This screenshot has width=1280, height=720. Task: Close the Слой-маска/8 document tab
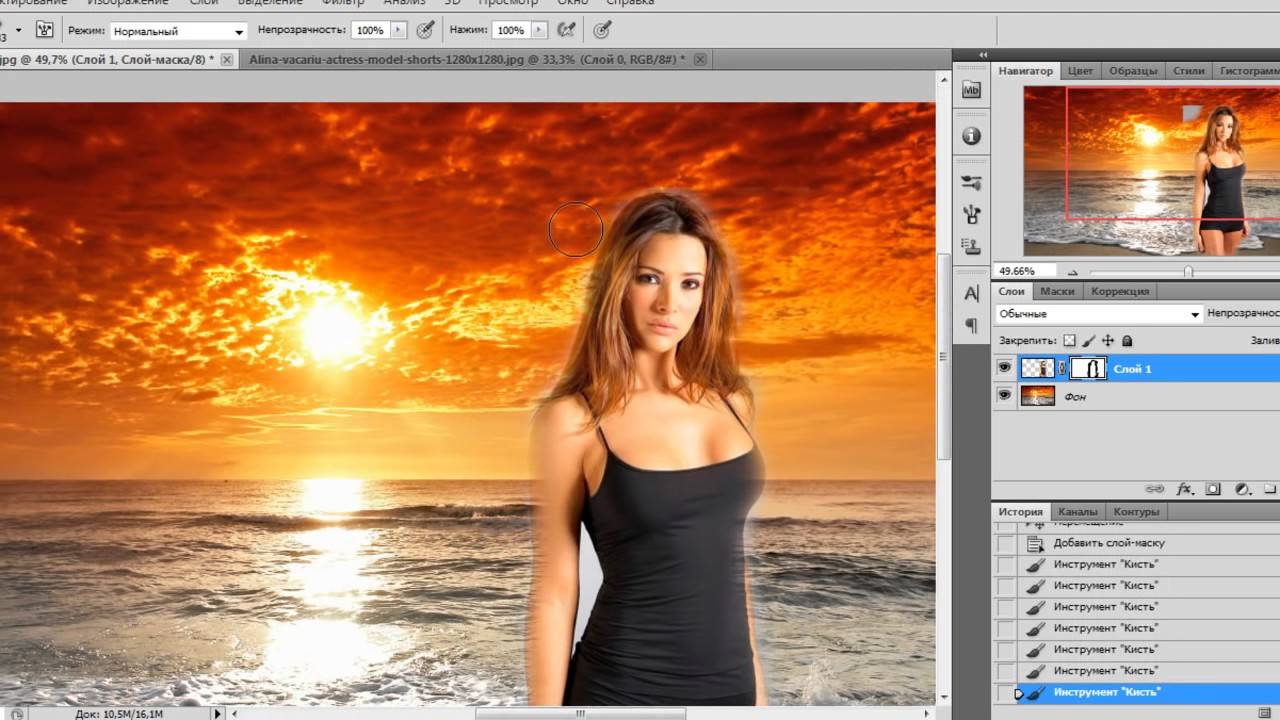(x=227, y=59)
